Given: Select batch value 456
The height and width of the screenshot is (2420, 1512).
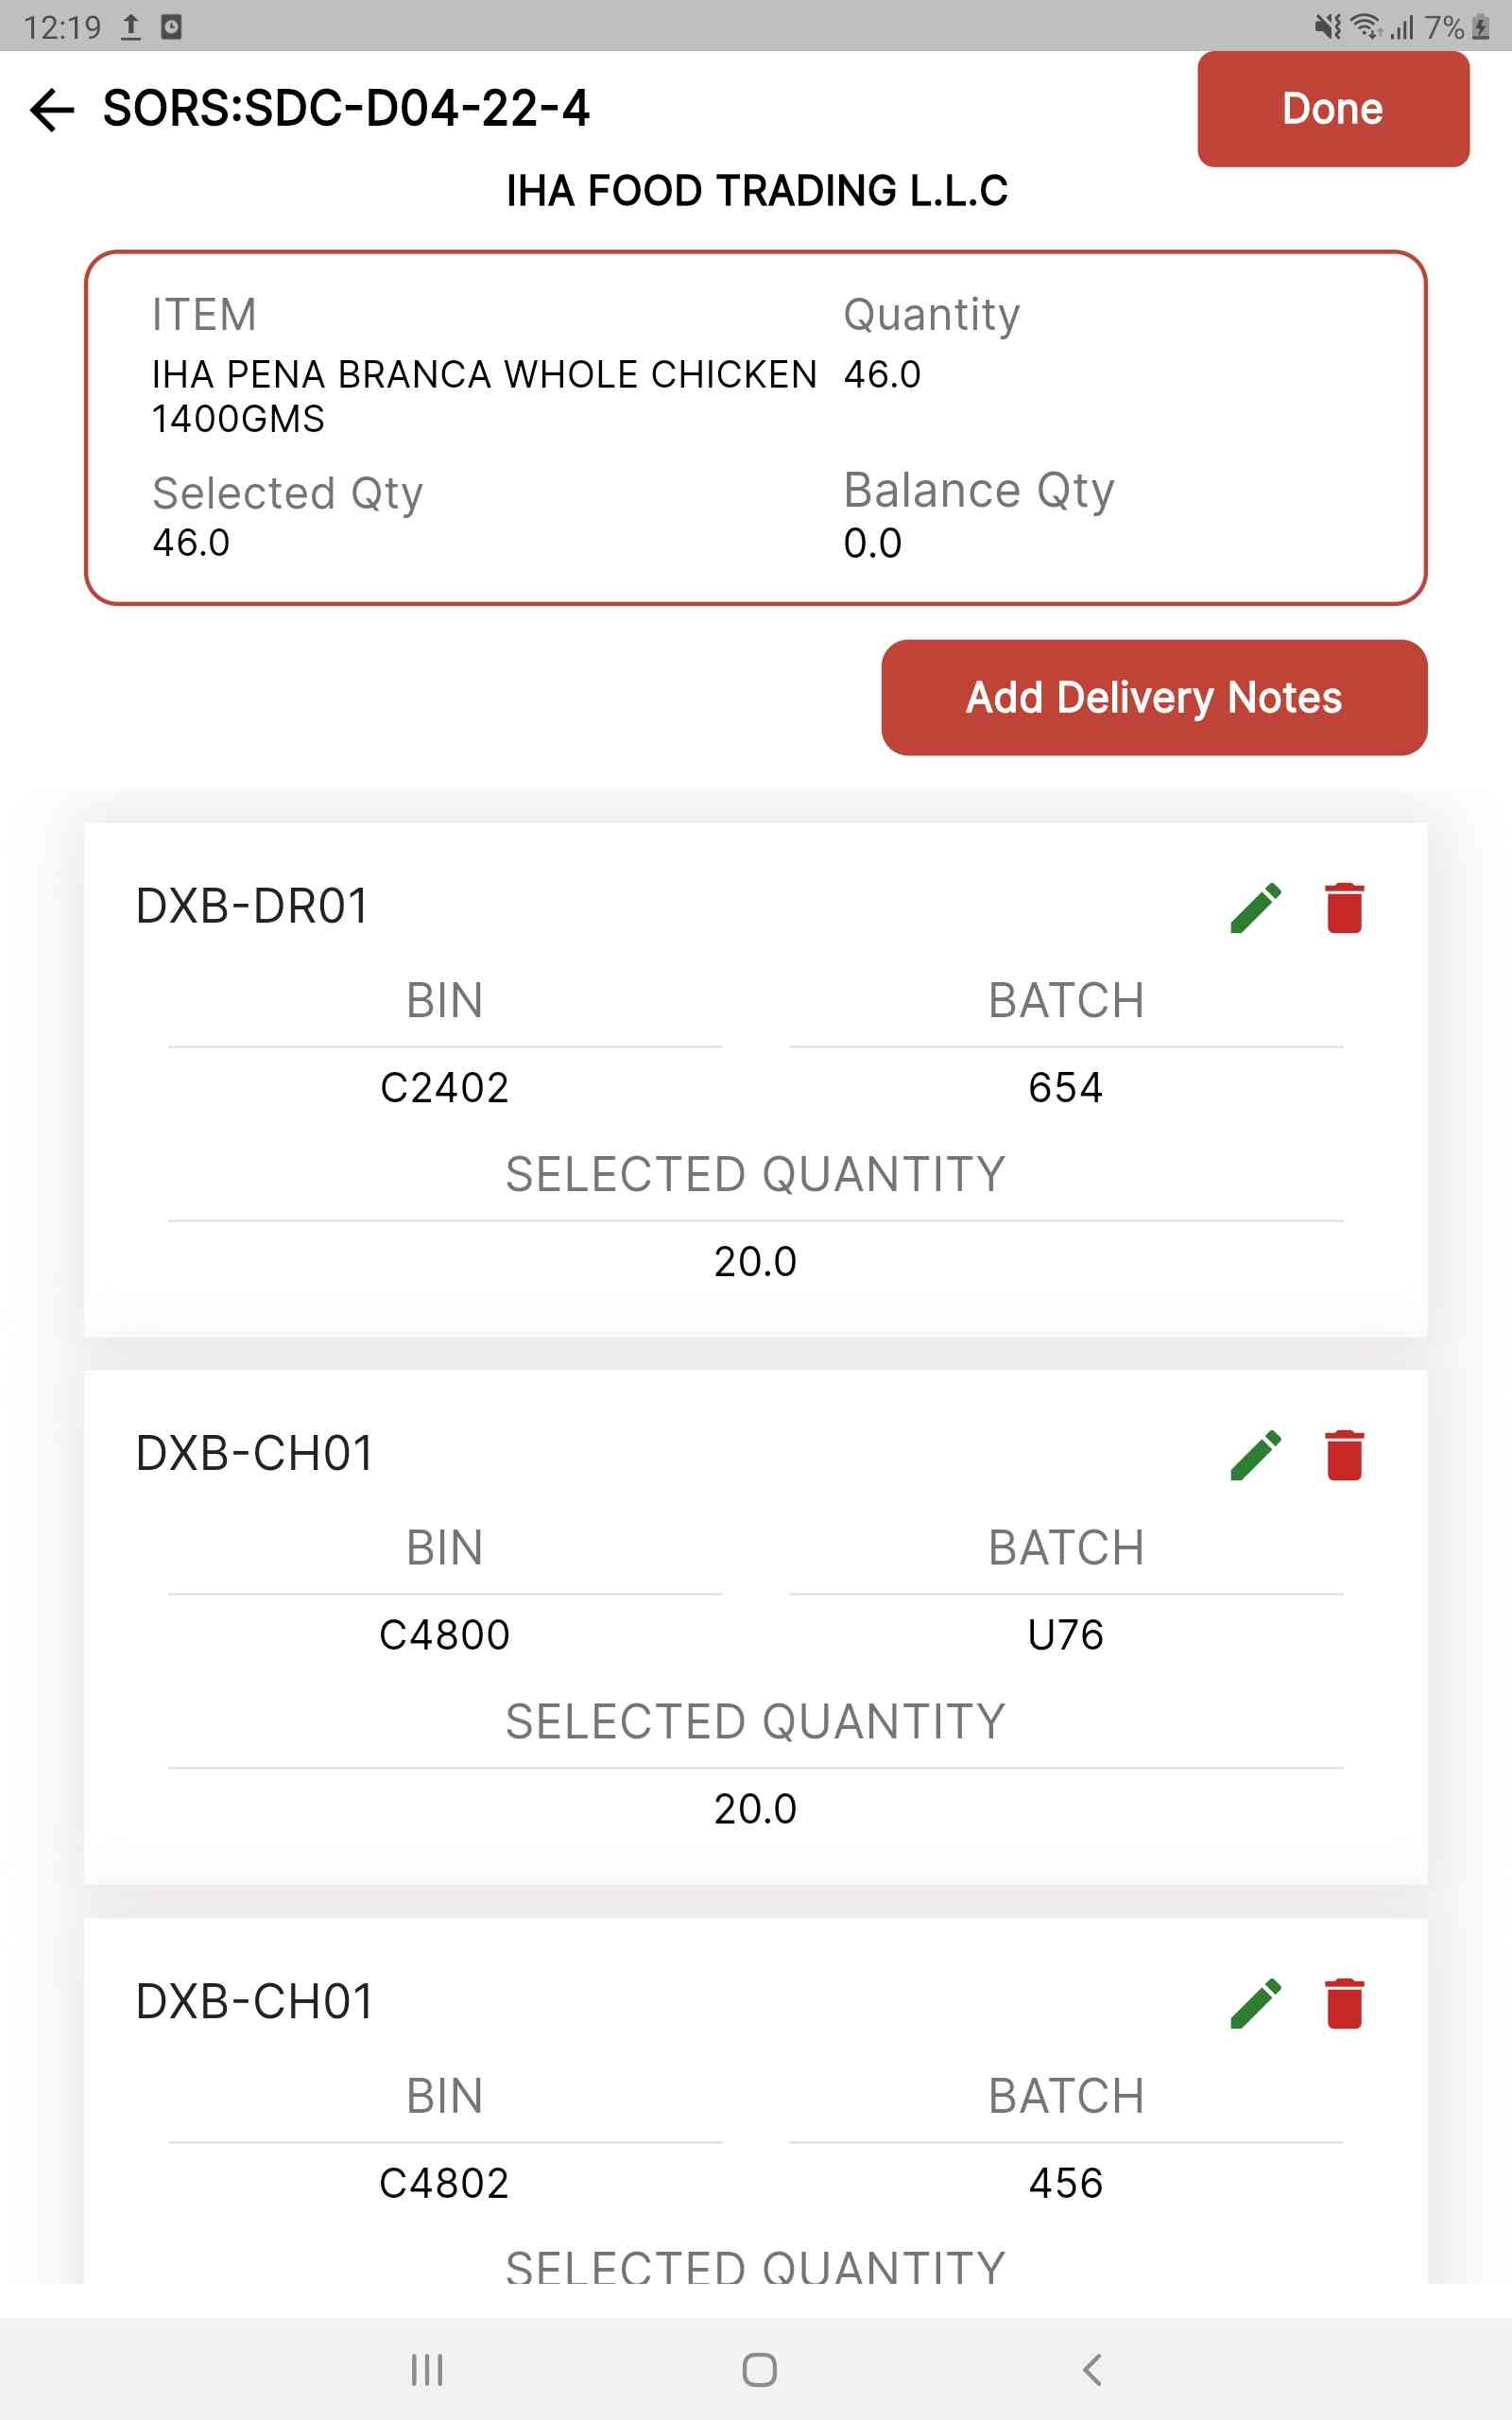Looking at the screenshot, I should click(1066, 2183).
